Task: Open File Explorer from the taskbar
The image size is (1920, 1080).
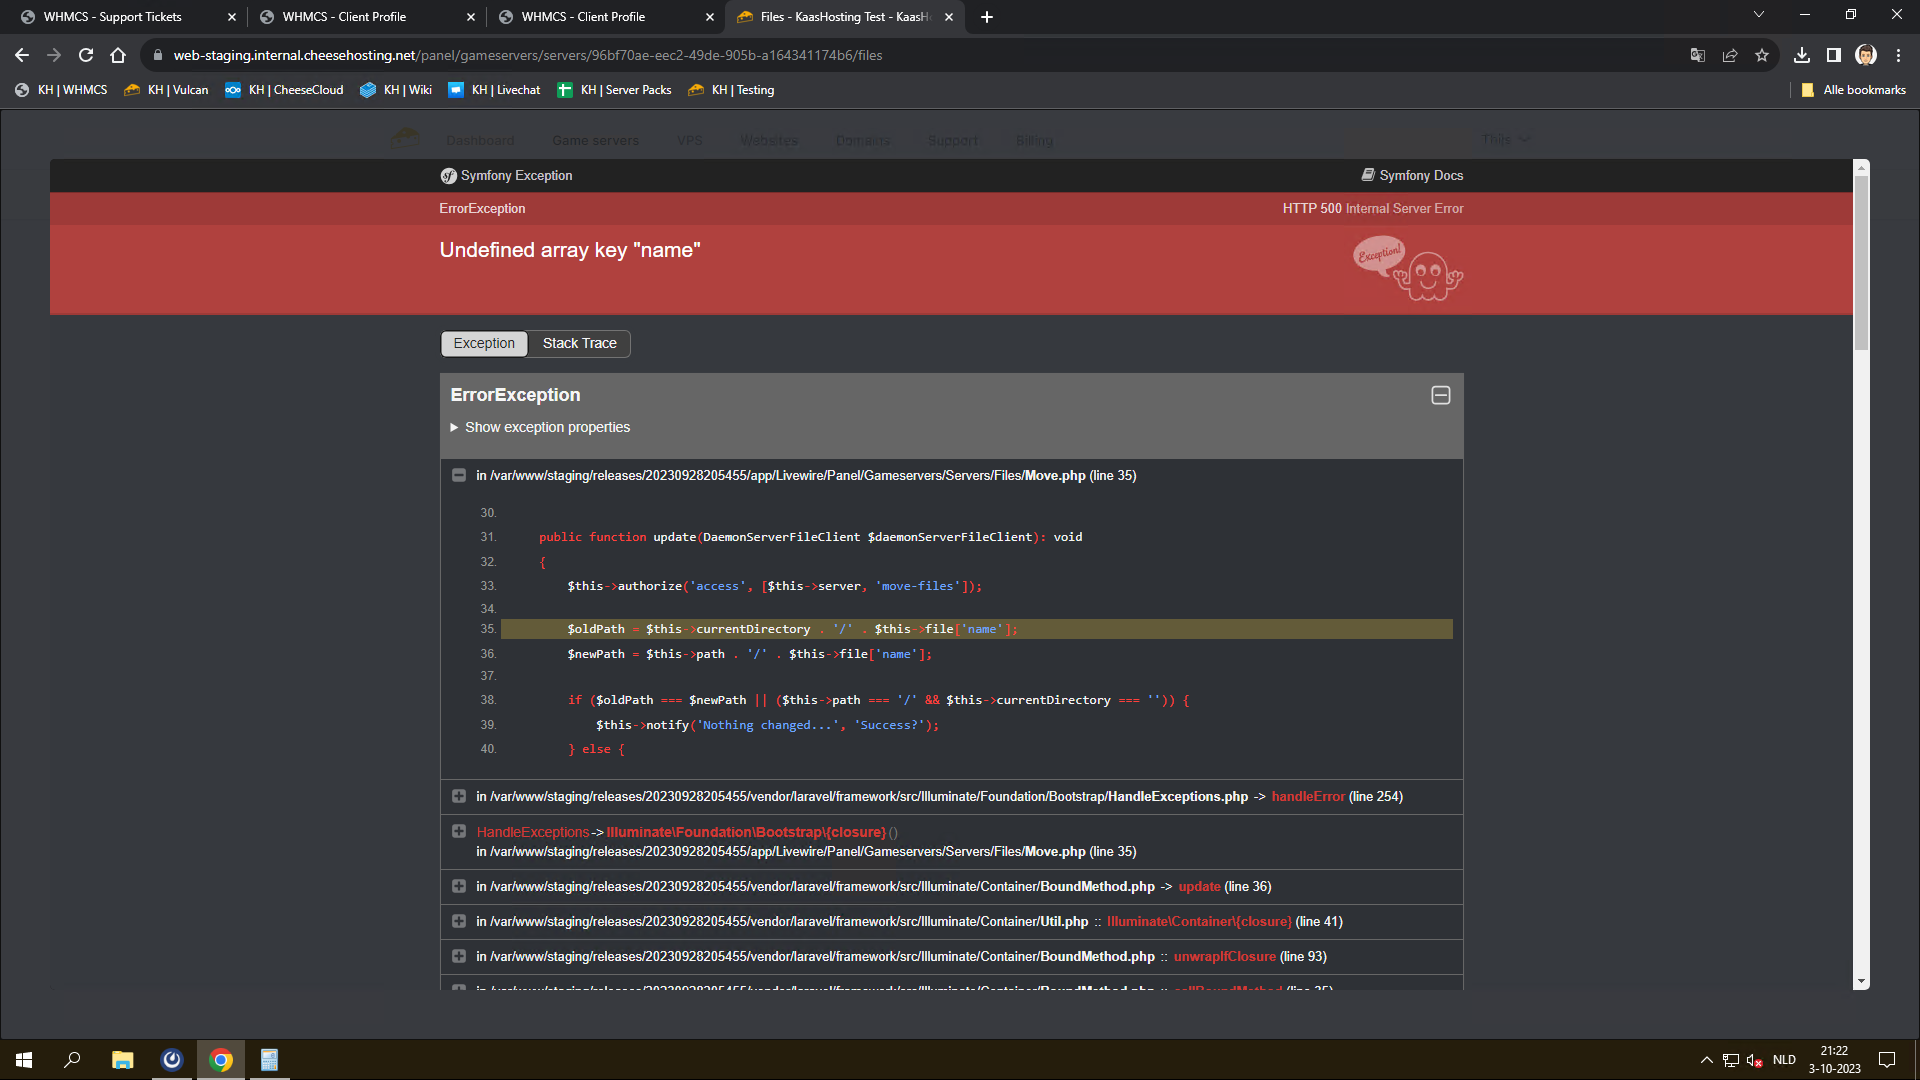Action: click(x=122, y=1060)
